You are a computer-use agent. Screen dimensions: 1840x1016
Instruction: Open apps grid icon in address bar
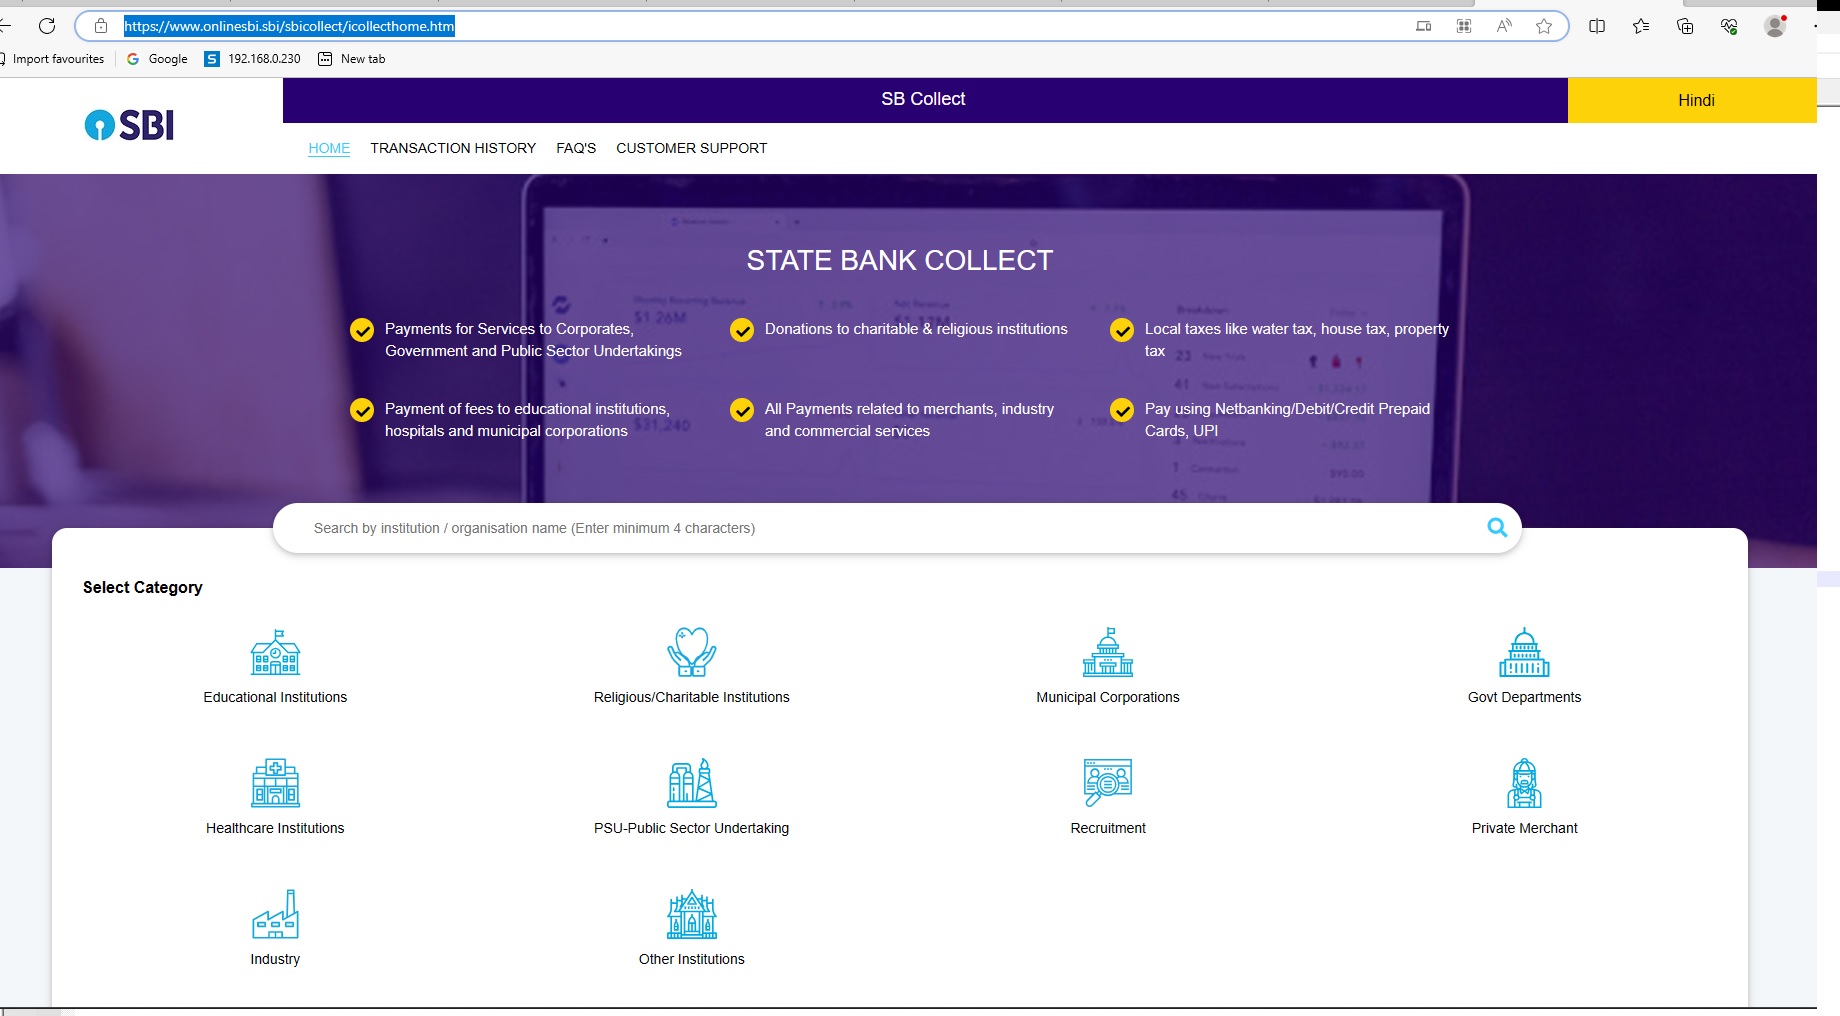pyautogui.click(x=1464, y=26)
